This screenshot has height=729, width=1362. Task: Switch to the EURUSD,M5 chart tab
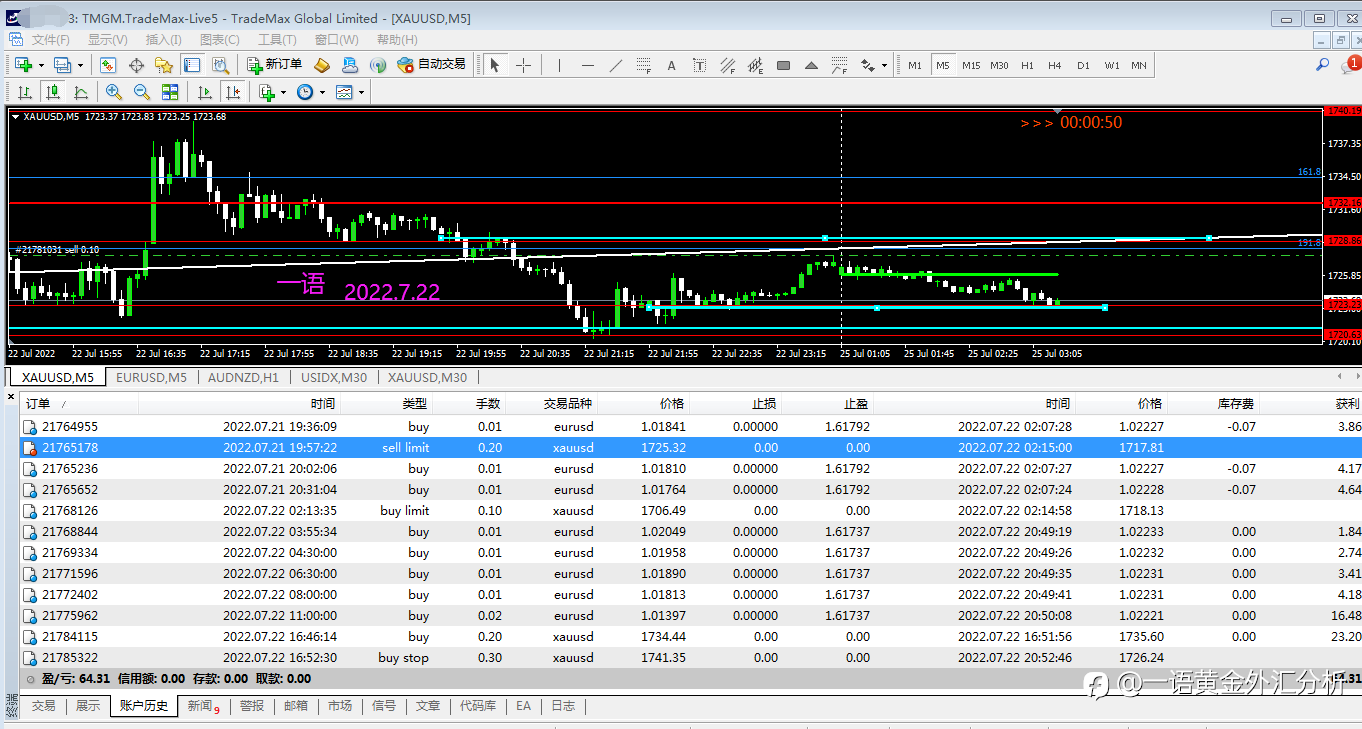click(150, 377)
